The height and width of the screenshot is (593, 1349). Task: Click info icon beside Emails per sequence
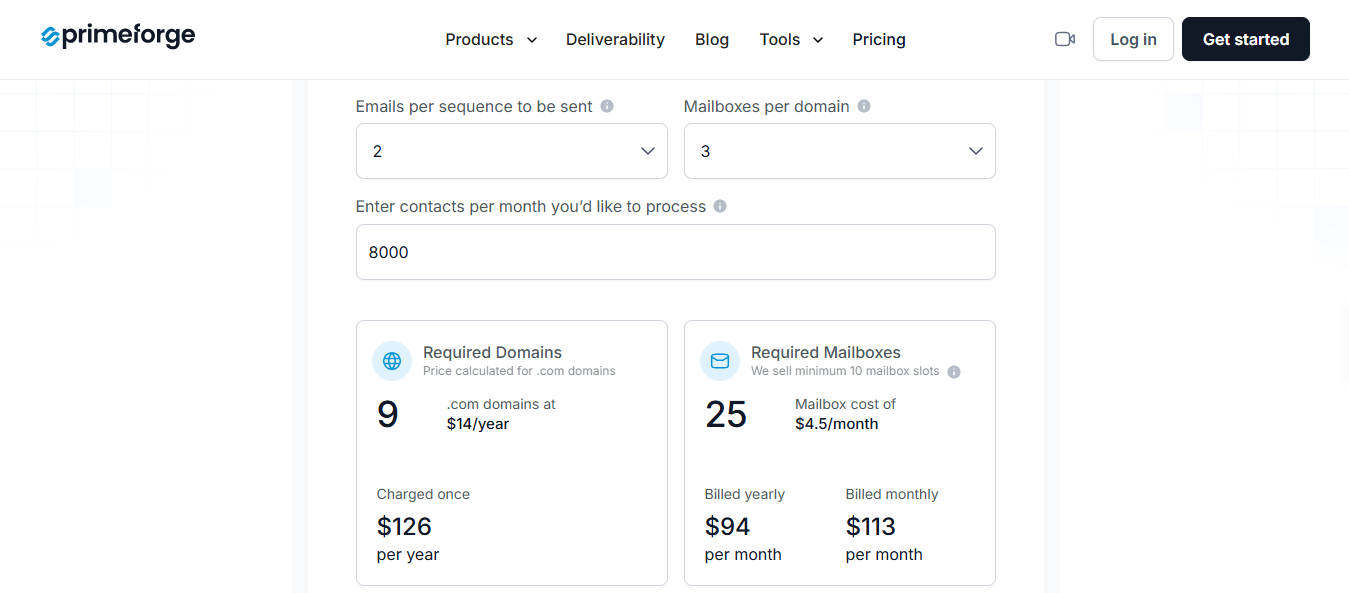[607, 106]
